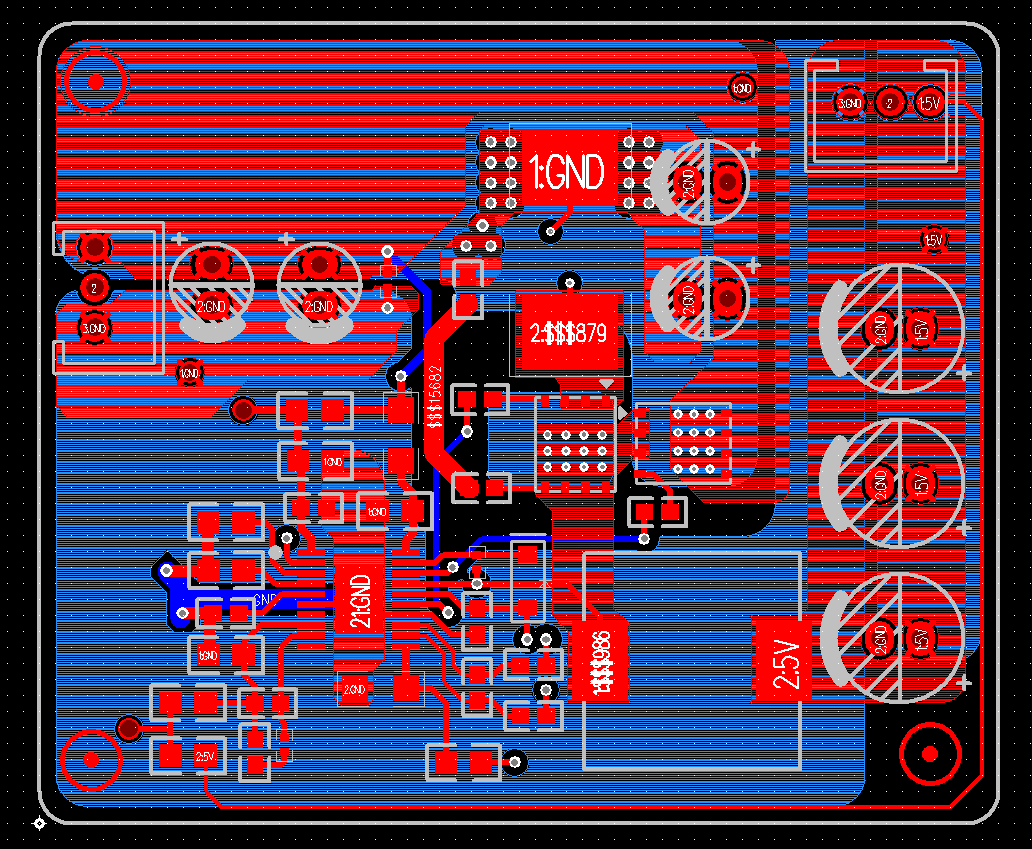Select the 2:GND pad of the middle large capacitor
The image size is (1032, 849).
(880, 484)
